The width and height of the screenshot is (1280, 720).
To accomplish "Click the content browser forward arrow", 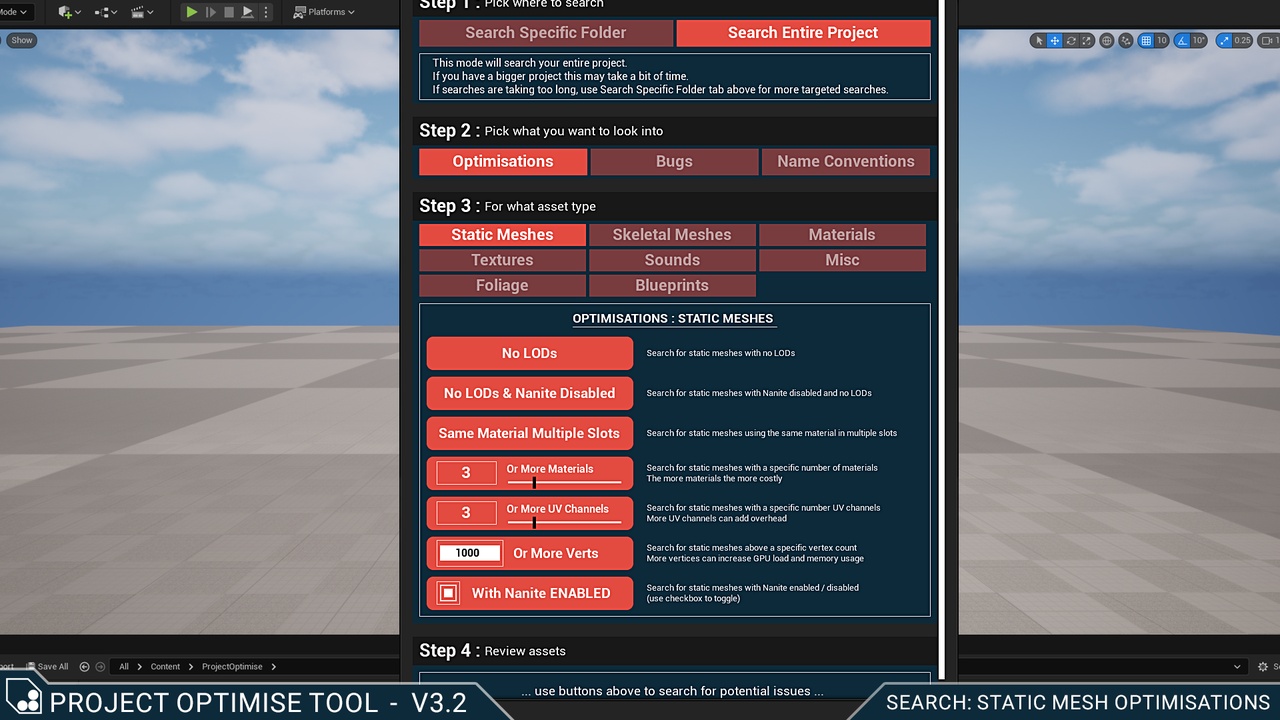I will [100, 667].
